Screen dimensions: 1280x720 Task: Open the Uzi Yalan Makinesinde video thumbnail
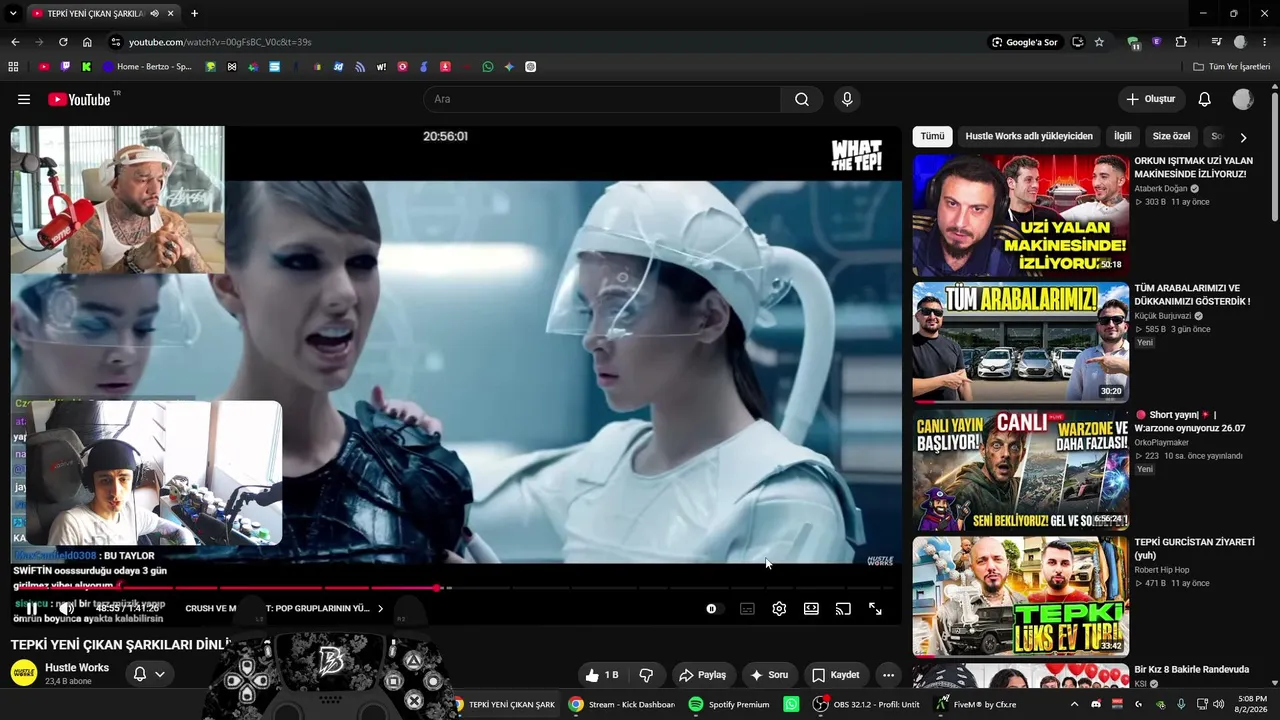point(1020,215)
